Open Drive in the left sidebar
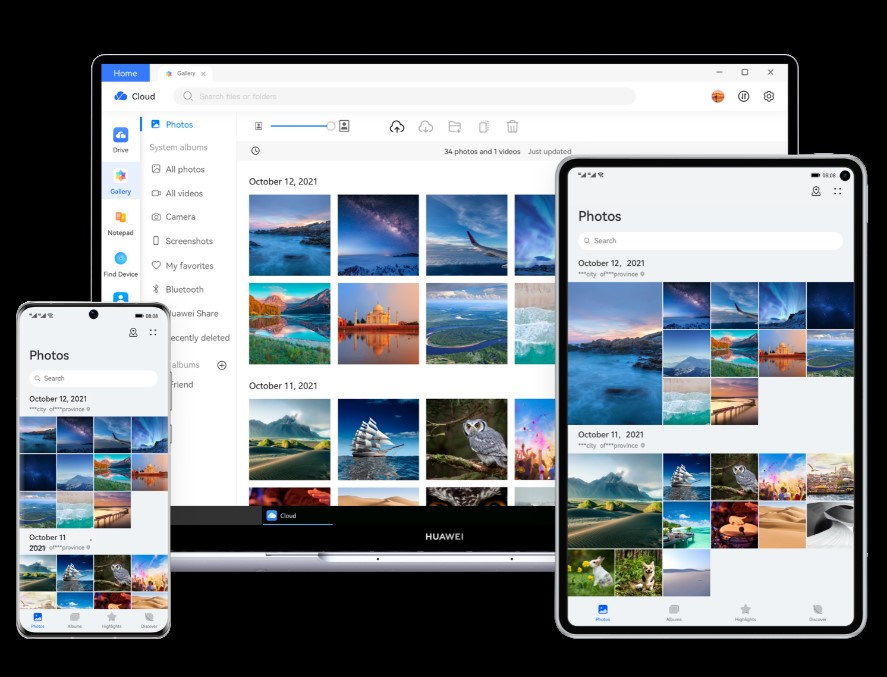The width and height of the screenshot is (887, 677). click(120, 139)
